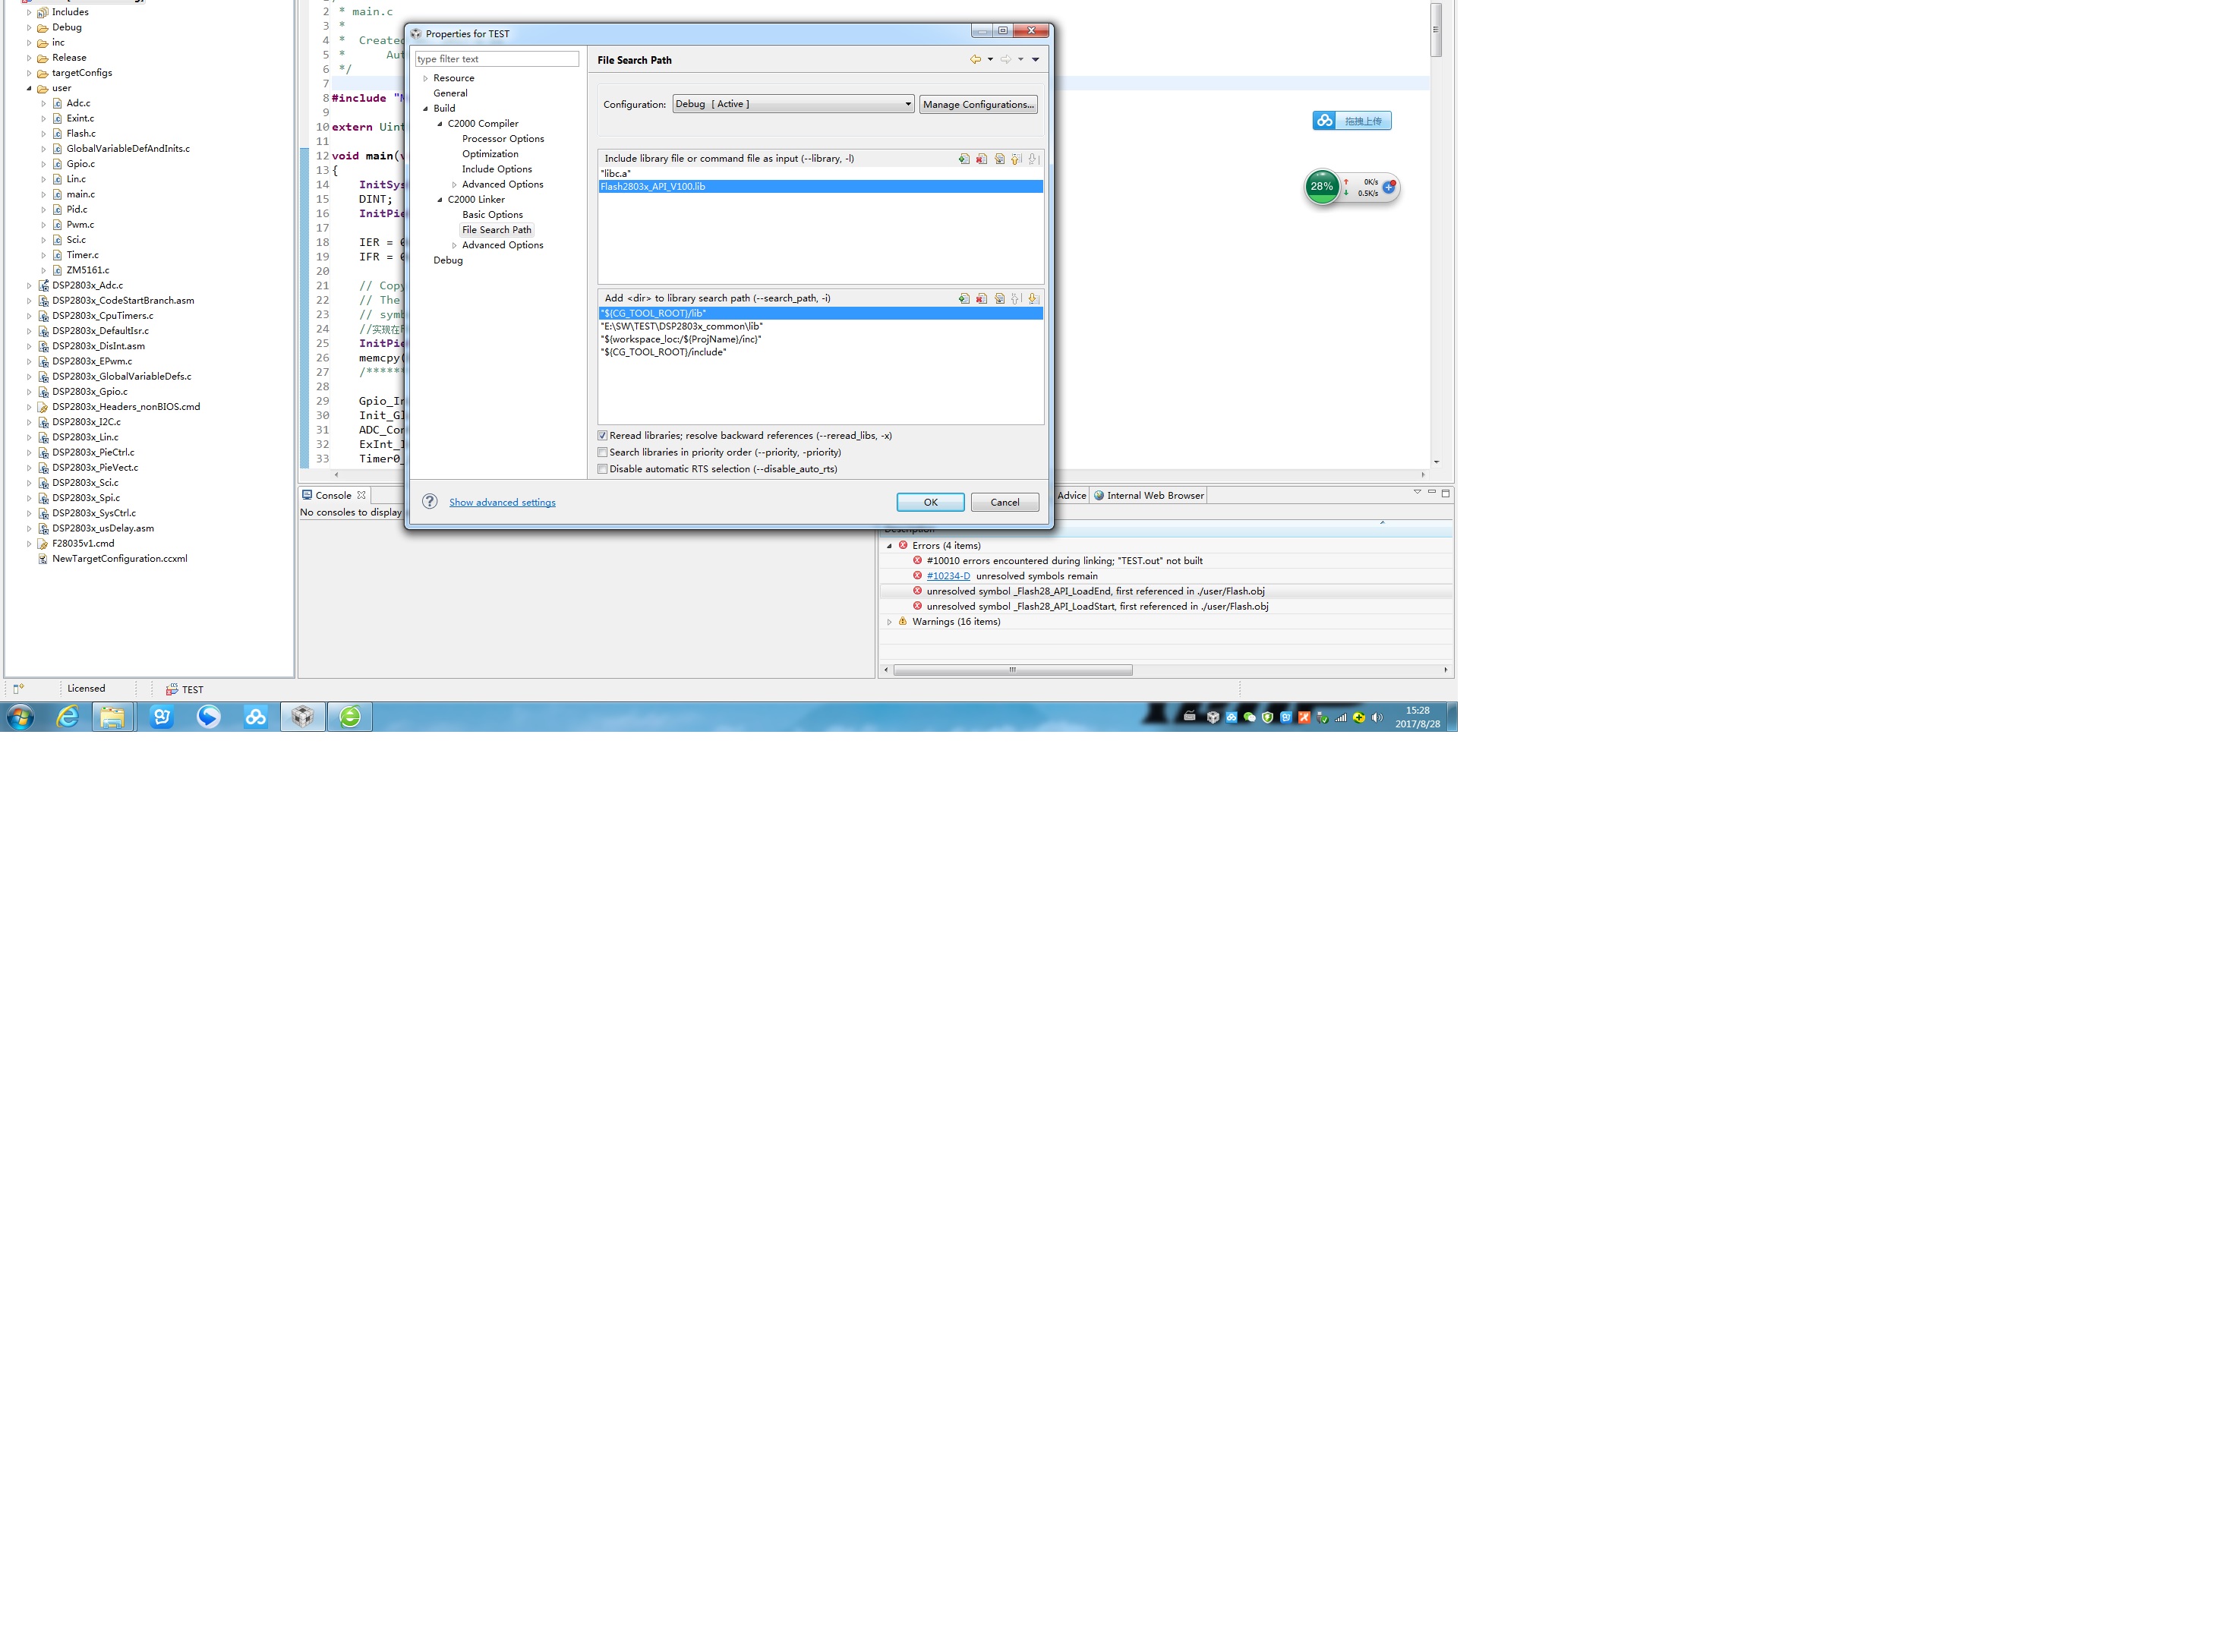Viewport: 2214px width, 1652px height.
Task: Click the type filter text field
Action: (496, 59)
